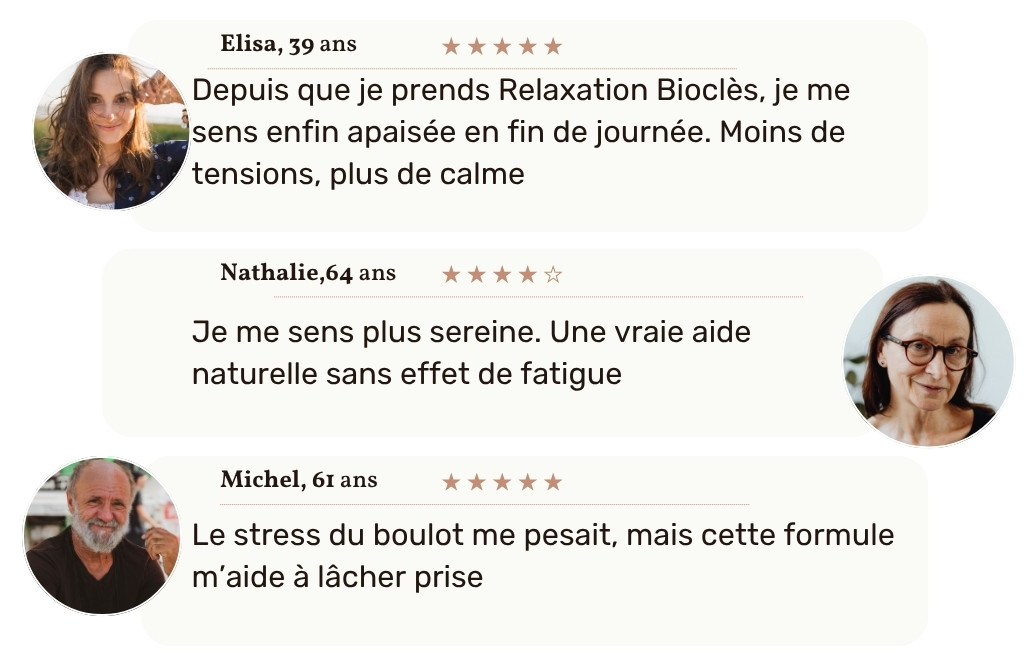
Task: Click Michel's profile photo
Action: (x=102, y=535)
